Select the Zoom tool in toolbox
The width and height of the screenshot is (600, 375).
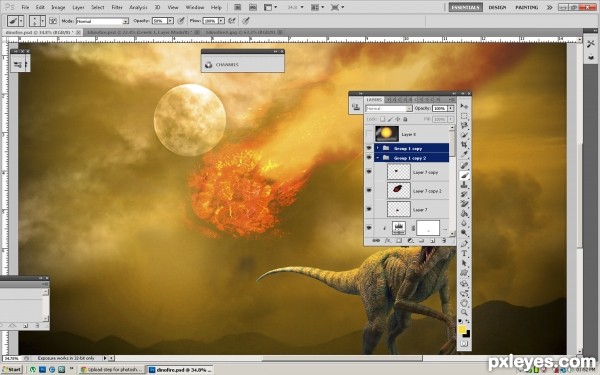coord(464,313)
